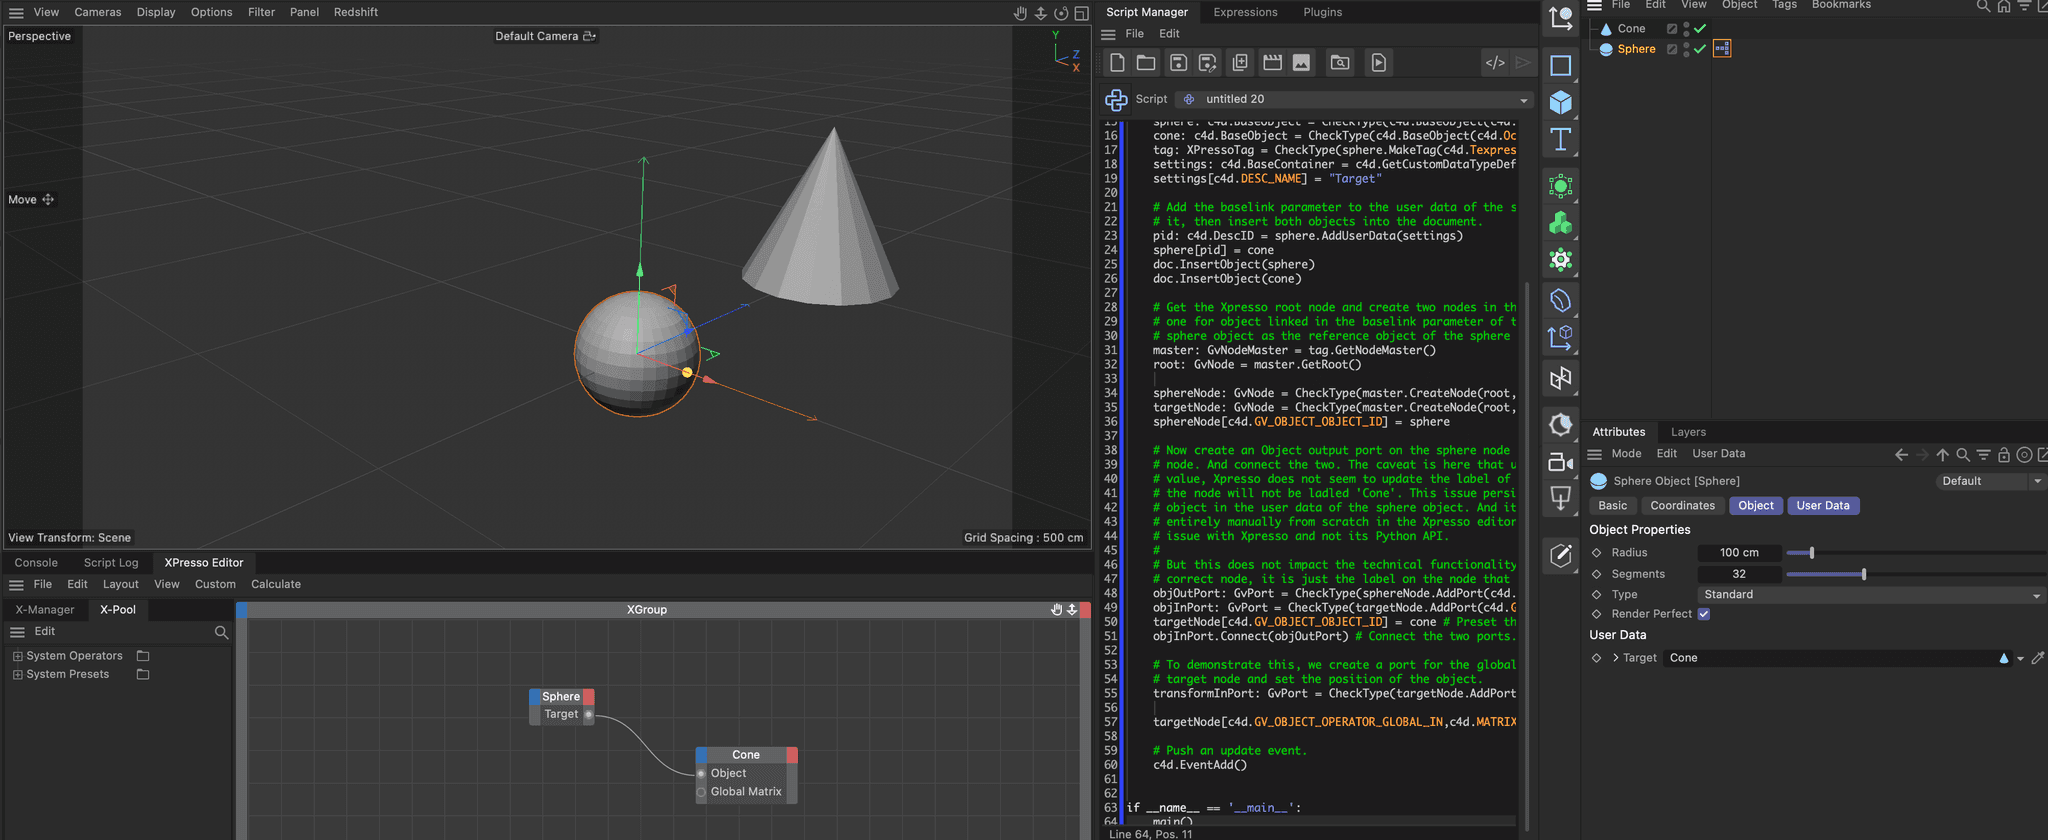The image size is (2048, 840).
Task: Open the Default preset dropdown in Attributes
Action: click(x=1990, y=481)
